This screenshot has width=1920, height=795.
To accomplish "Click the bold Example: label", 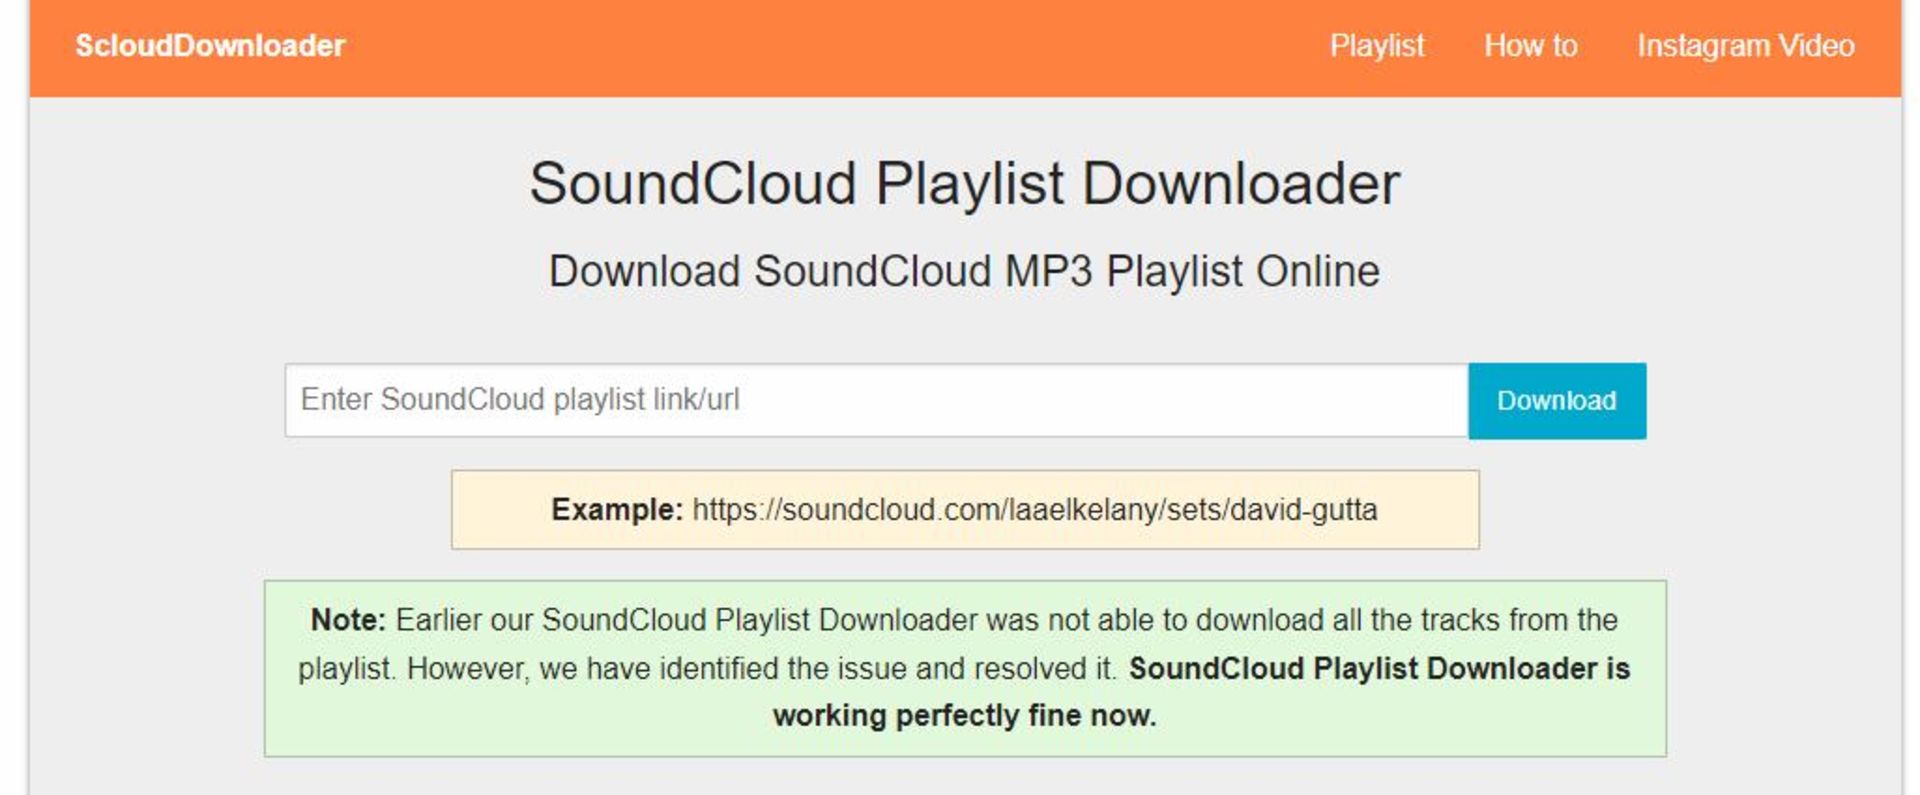I will pos(613,510).
